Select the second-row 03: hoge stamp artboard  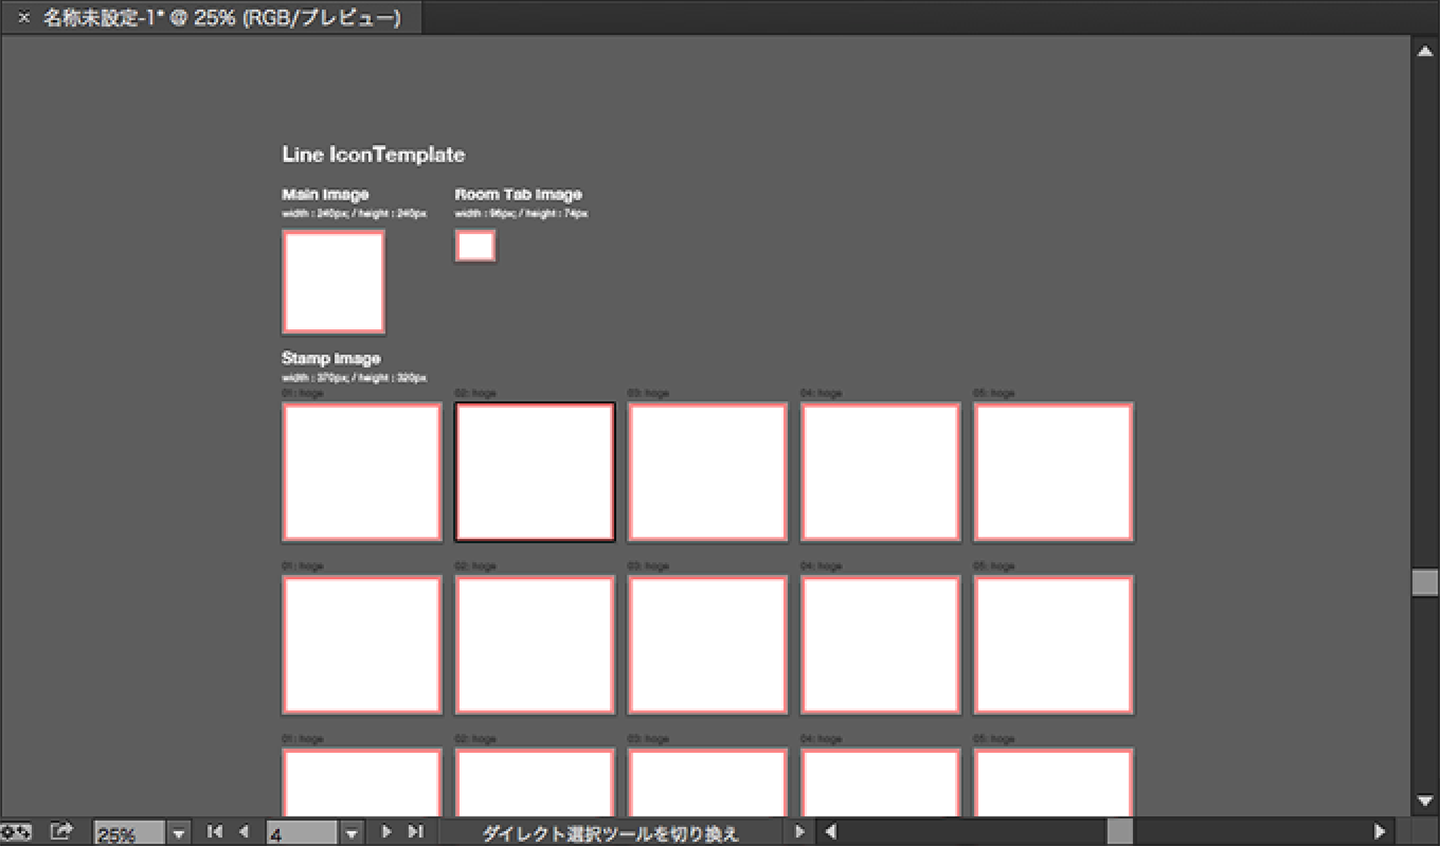tap(707, 645)
